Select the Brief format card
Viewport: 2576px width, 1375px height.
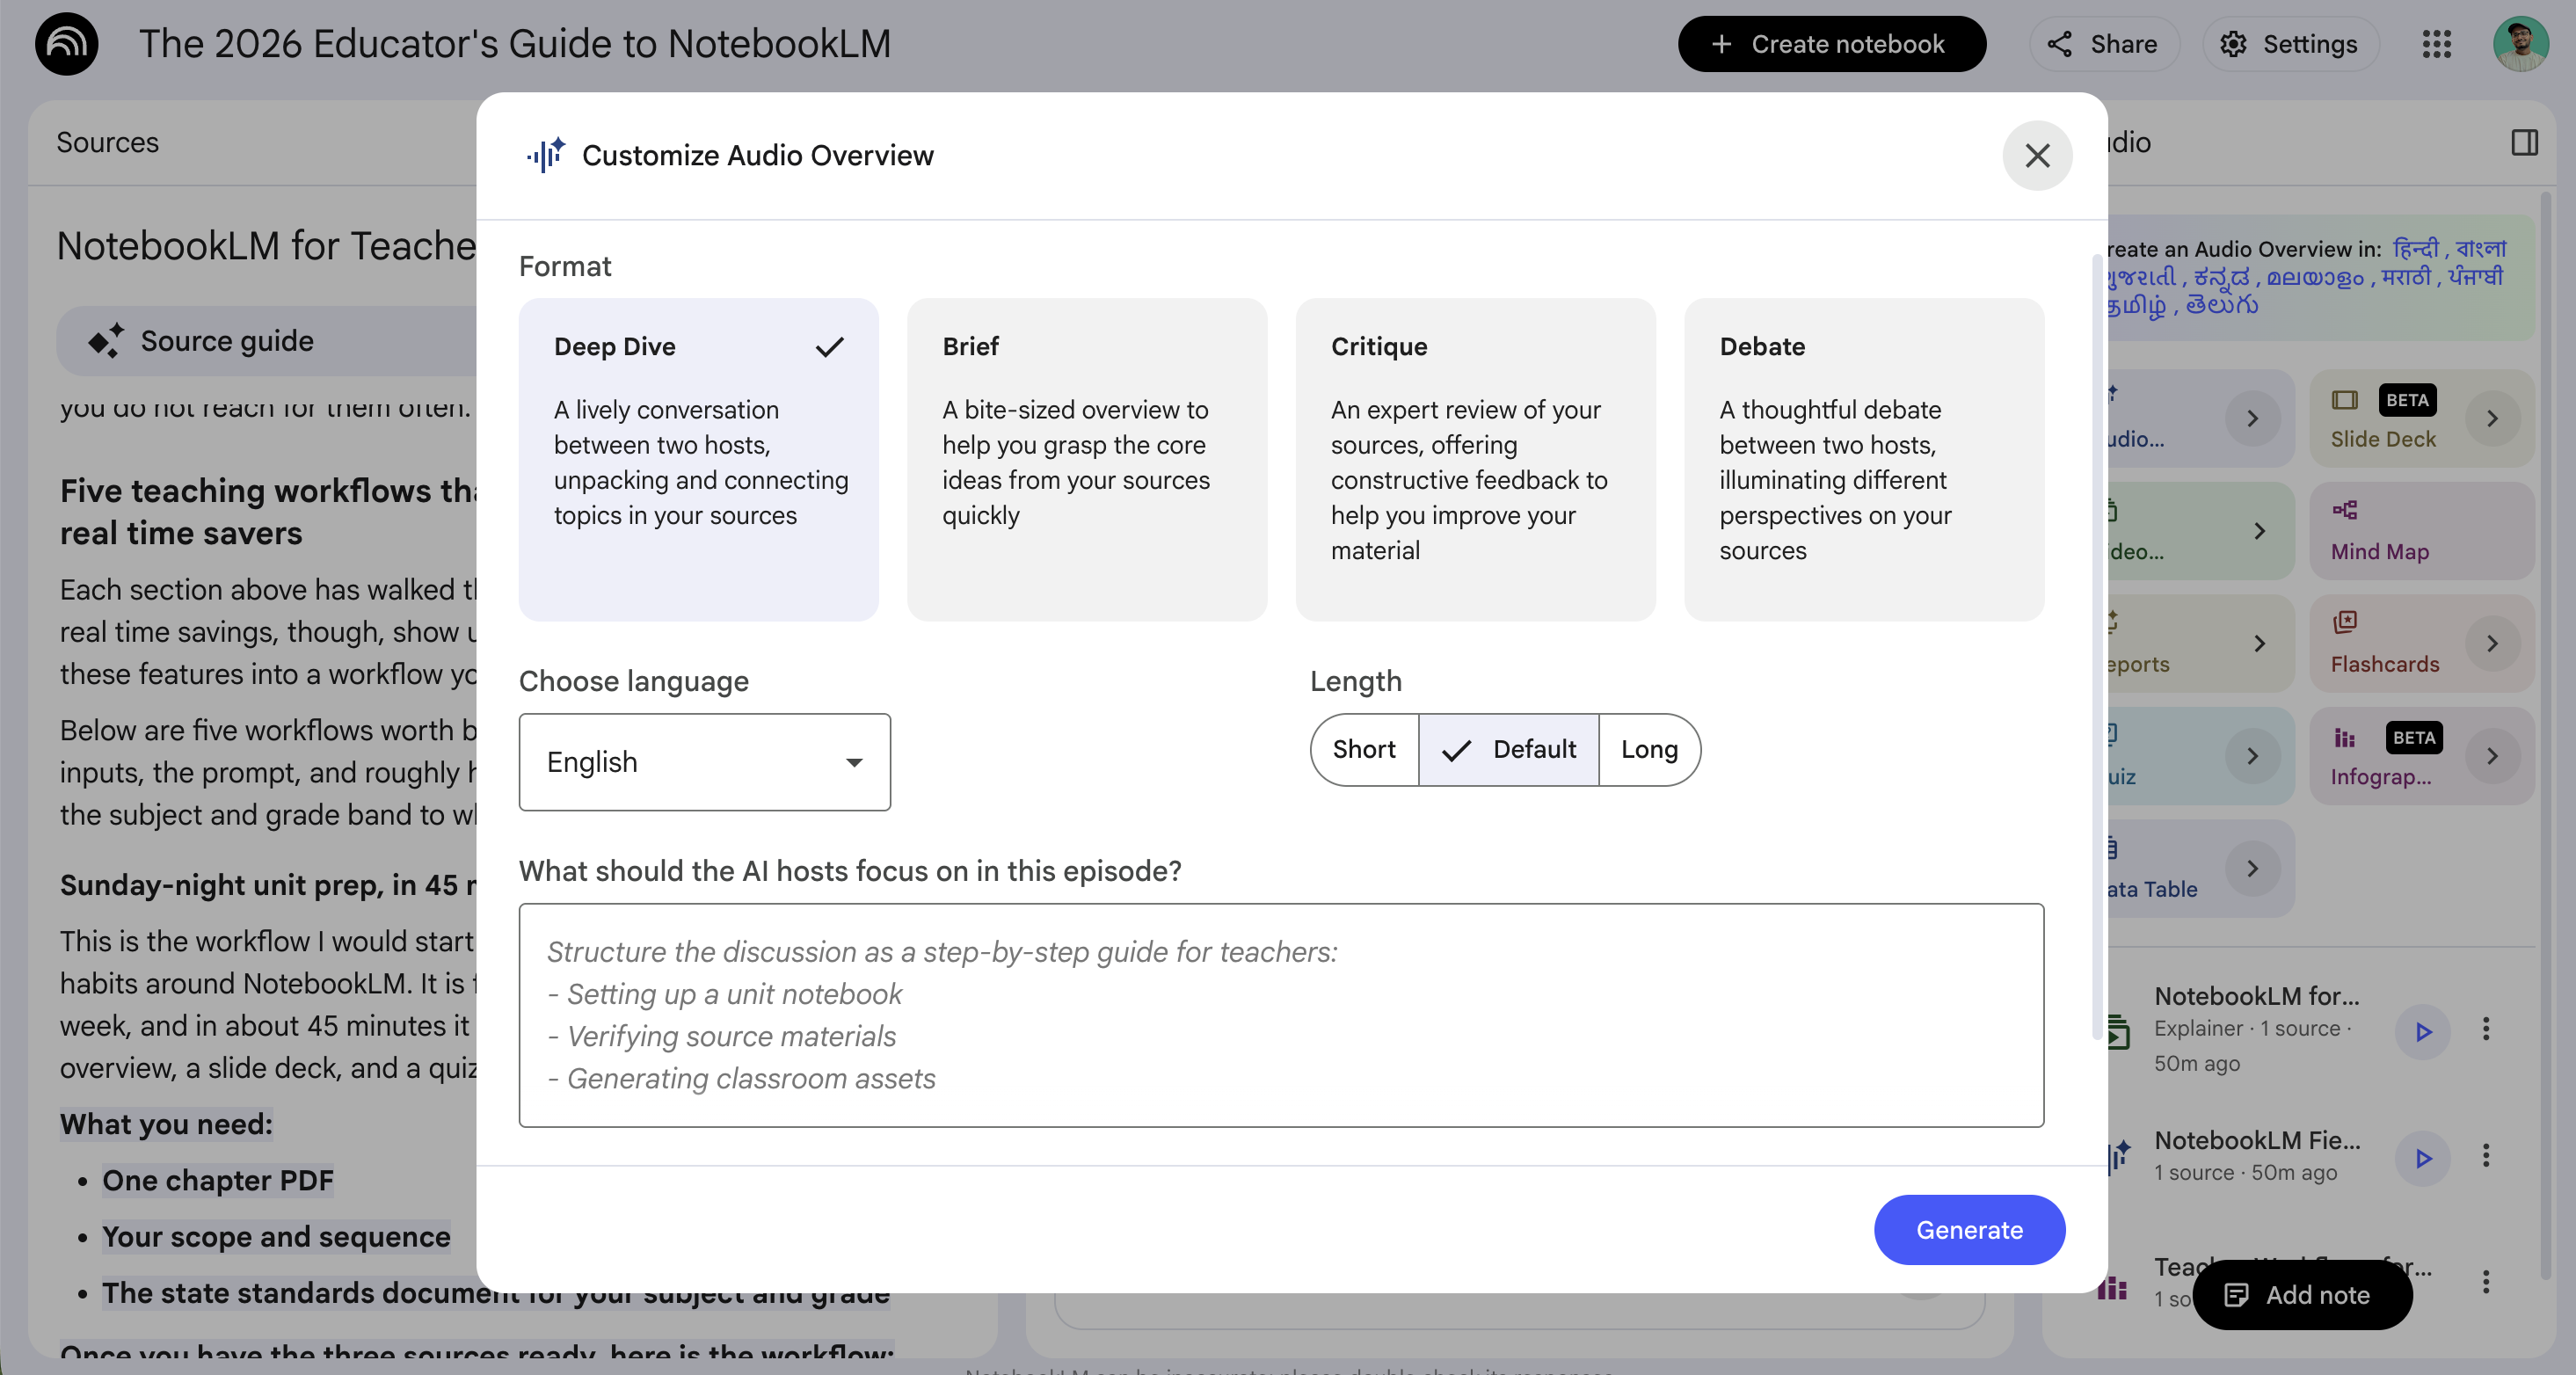click(1086, 459)
